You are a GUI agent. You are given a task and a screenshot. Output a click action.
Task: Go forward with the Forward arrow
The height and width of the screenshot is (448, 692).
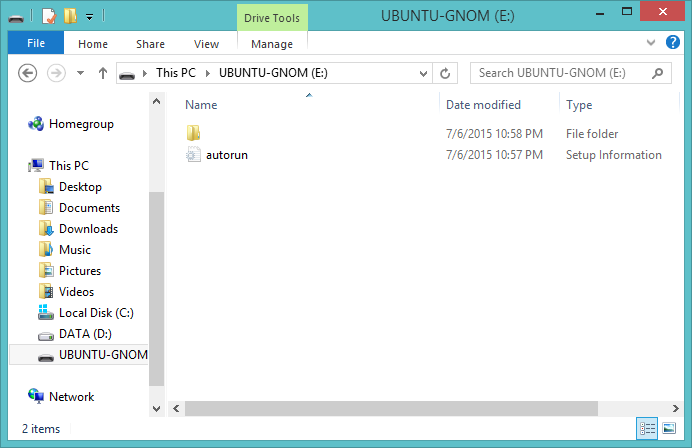pyautogui.click(x=56, y=73)
